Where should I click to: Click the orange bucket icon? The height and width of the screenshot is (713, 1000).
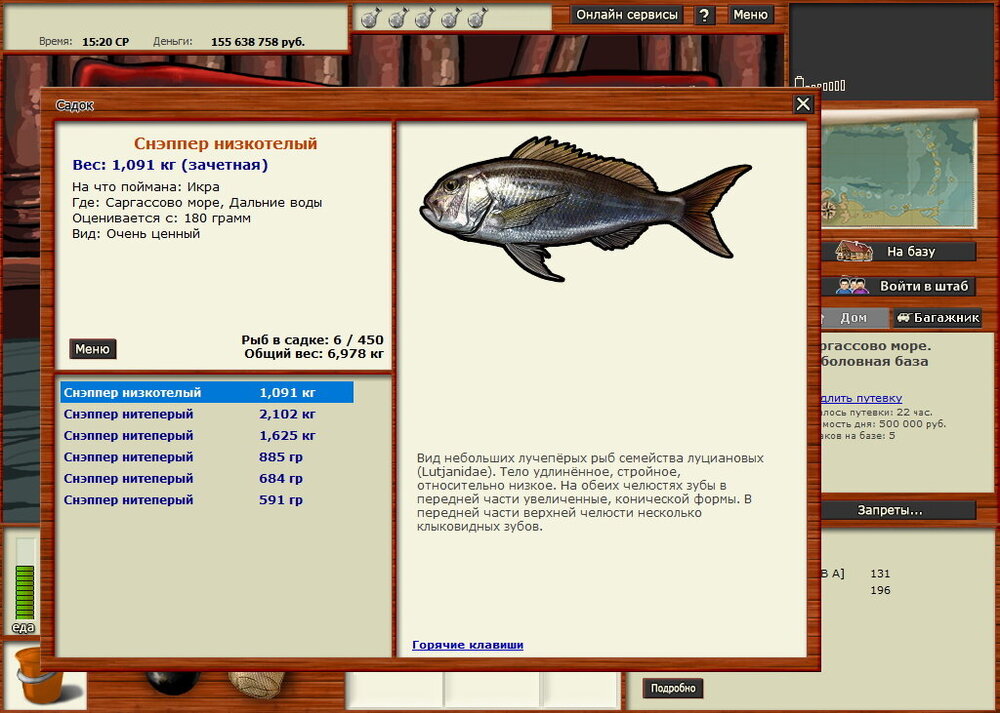click(x=38, y=675)
